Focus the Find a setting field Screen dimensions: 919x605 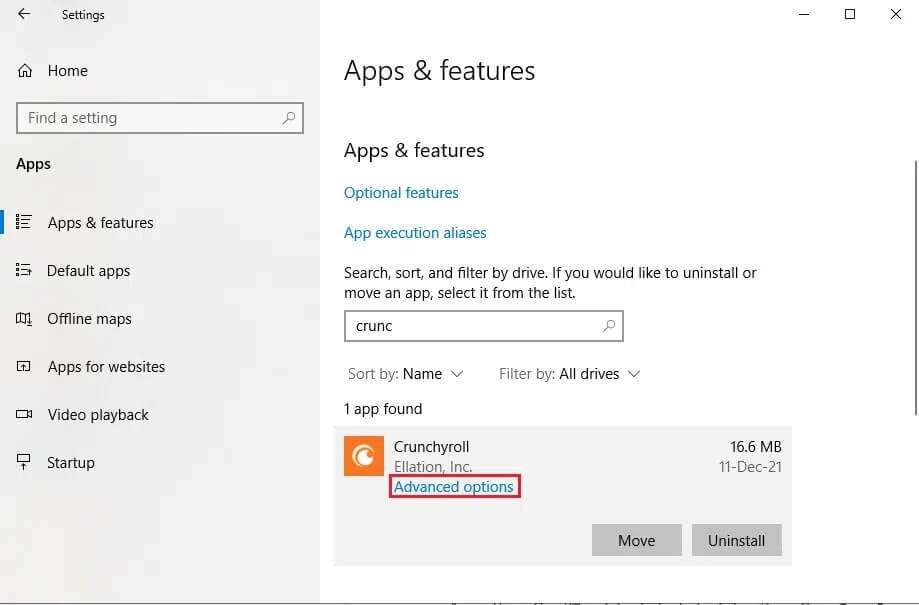[159, 118]
